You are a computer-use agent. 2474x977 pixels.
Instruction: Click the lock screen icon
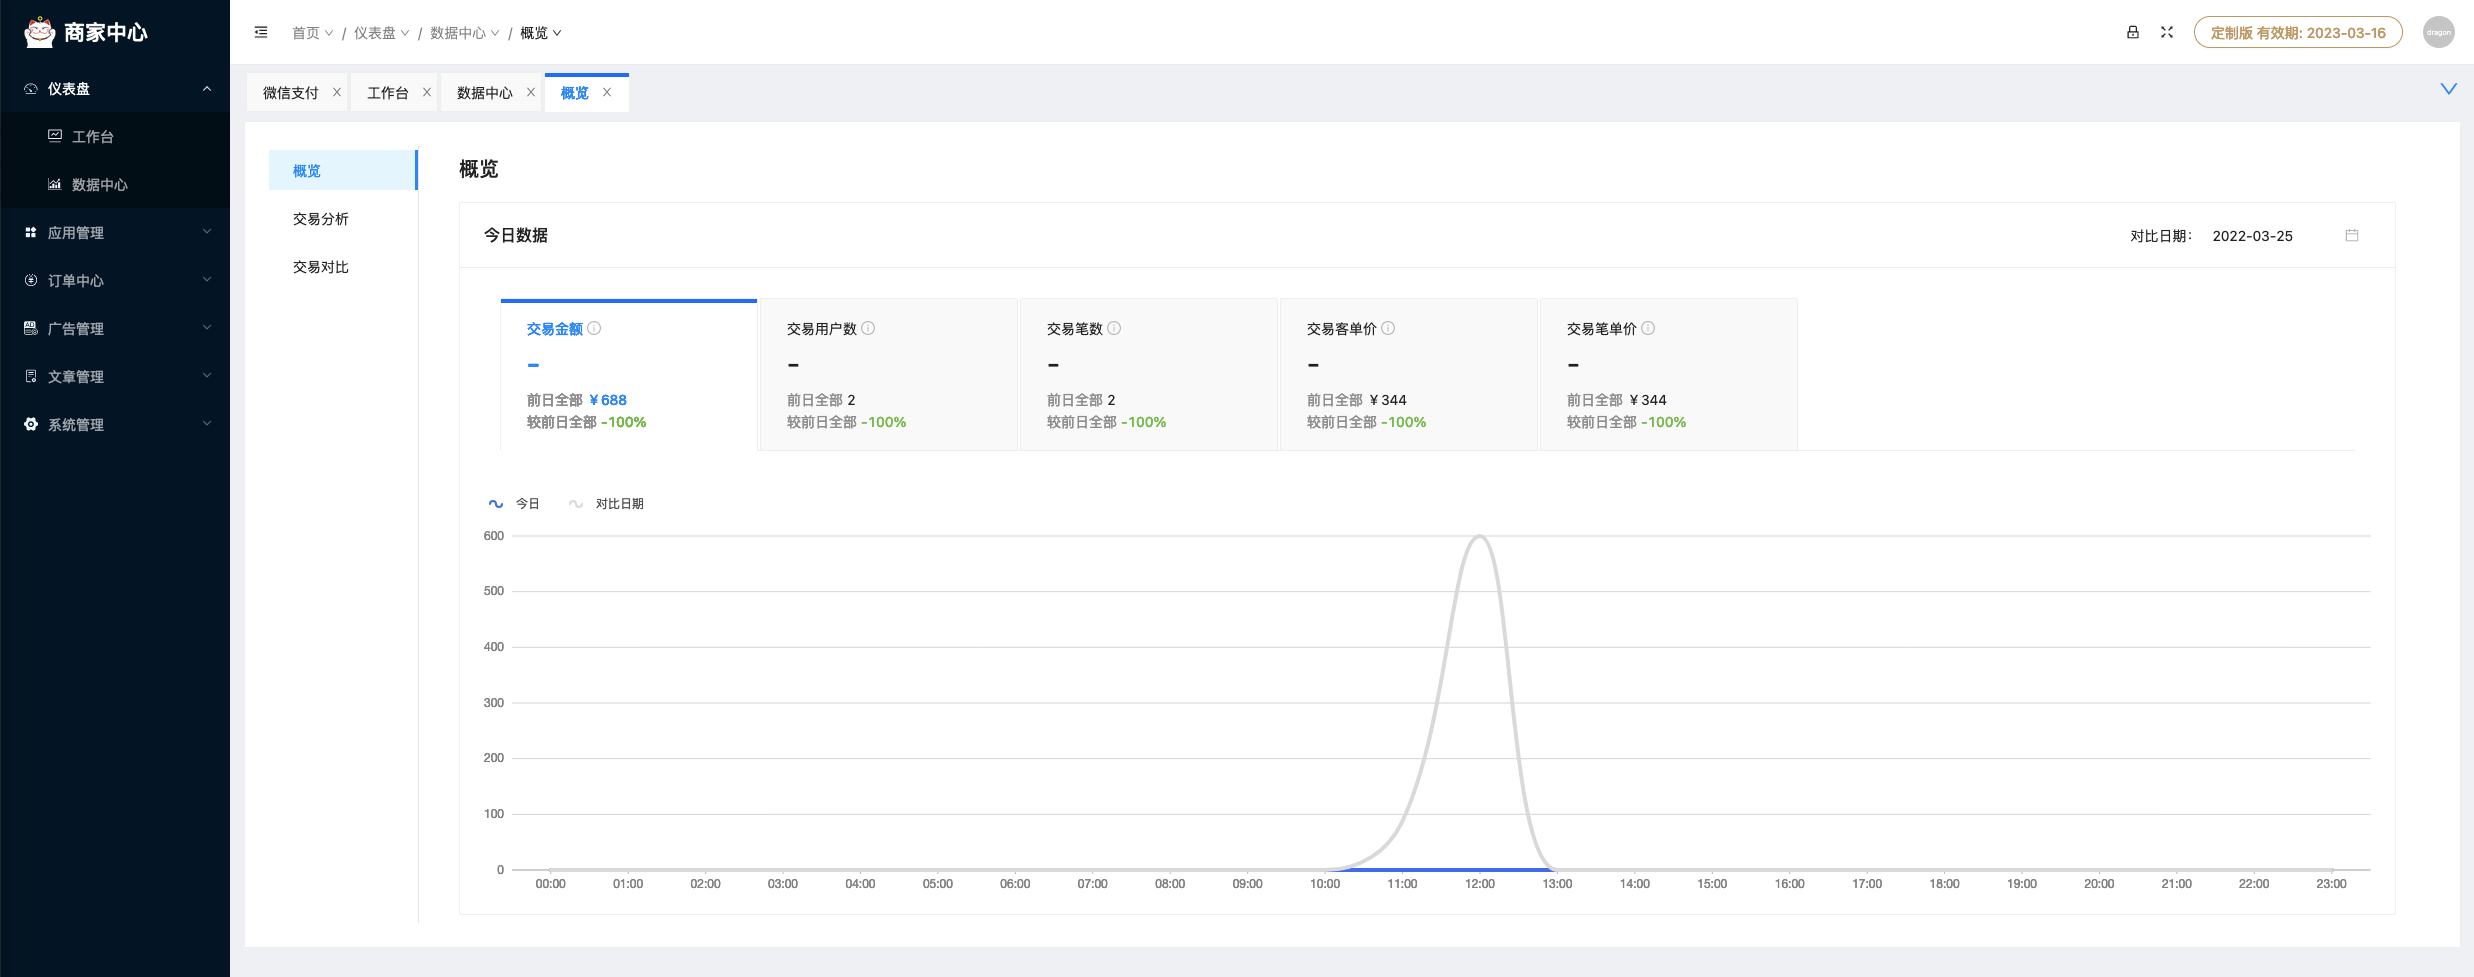[2132, 32]
